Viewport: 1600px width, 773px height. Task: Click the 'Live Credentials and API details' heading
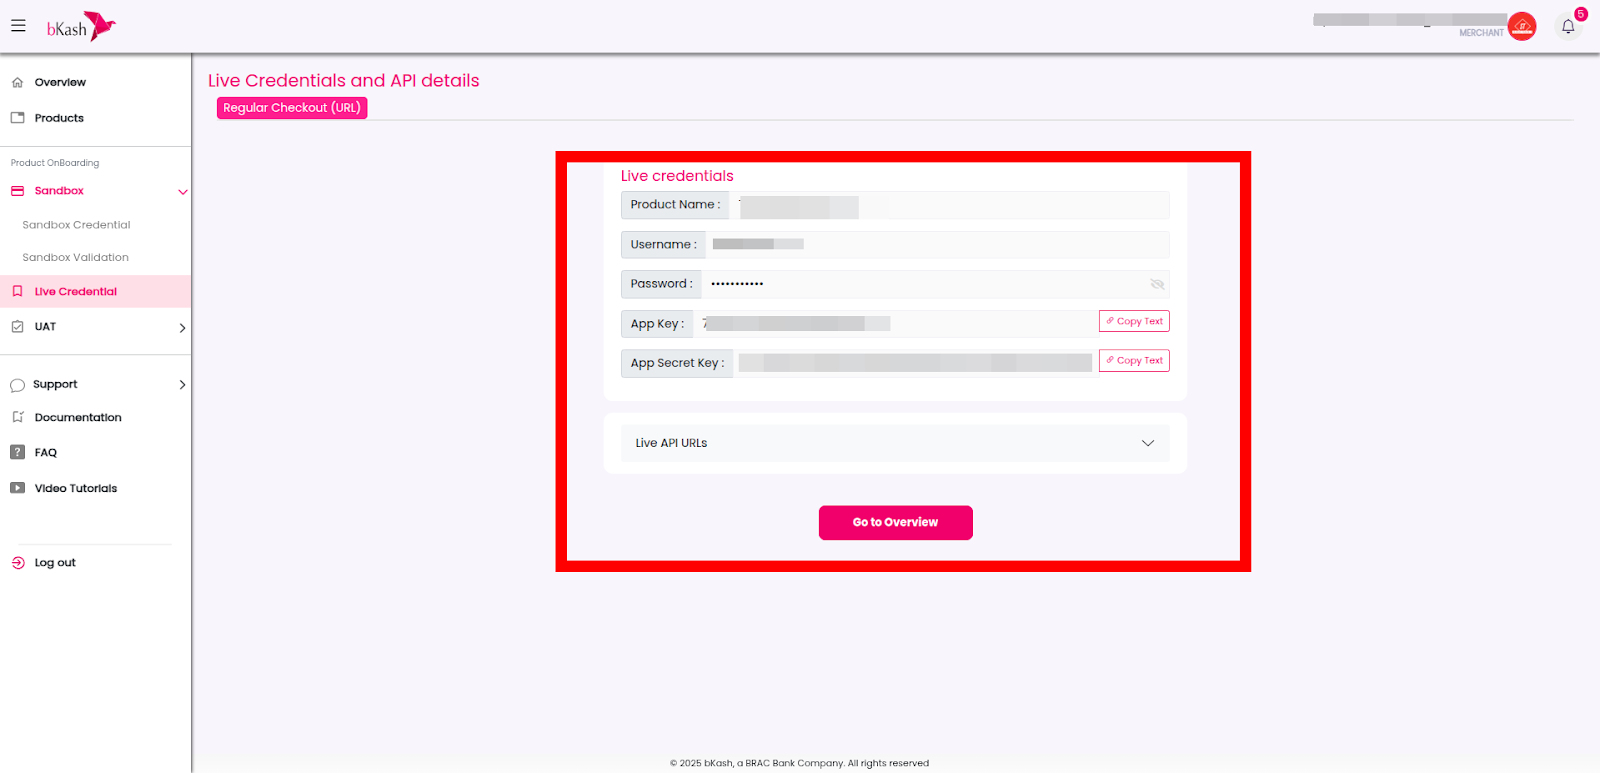[343, 81]
